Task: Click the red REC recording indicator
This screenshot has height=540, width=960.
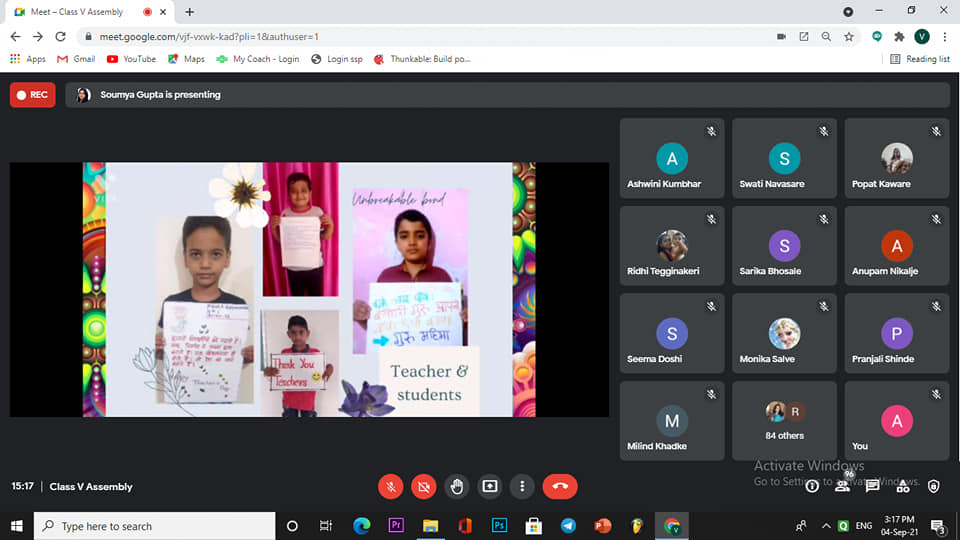Action: point(32,95)
